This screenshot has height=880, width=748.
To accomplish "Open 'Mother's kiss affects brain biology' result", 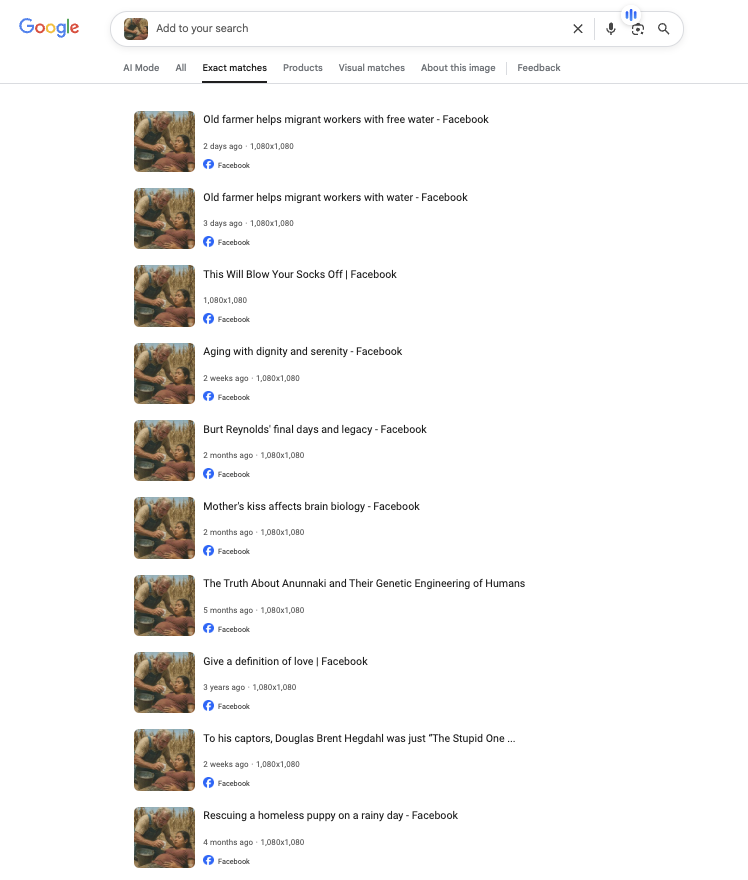I will click(x=311, y=506).
